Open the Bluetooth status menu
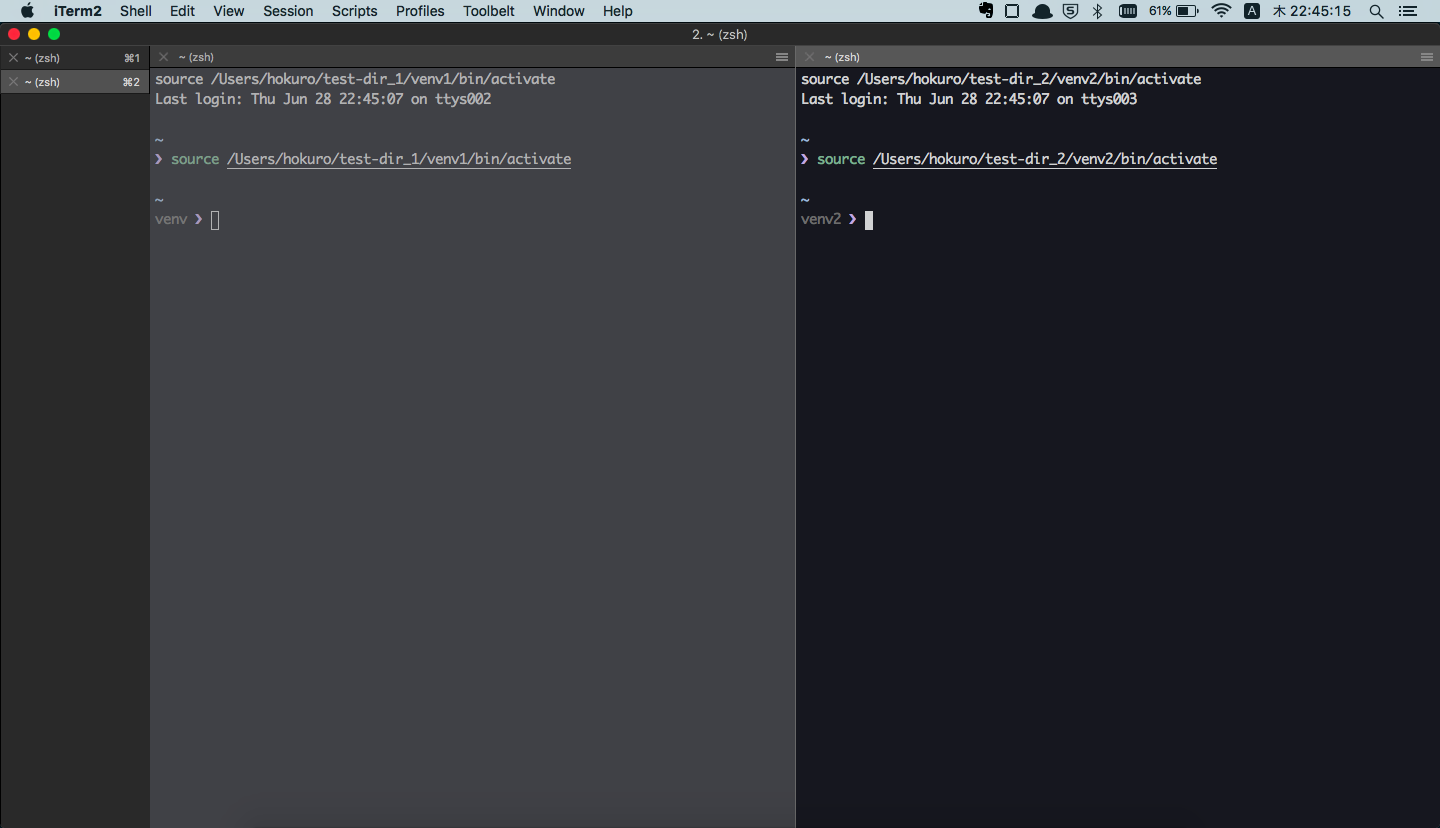Screen dimensions: 1440x828 pyautogui.click(x=1097, y=11)
